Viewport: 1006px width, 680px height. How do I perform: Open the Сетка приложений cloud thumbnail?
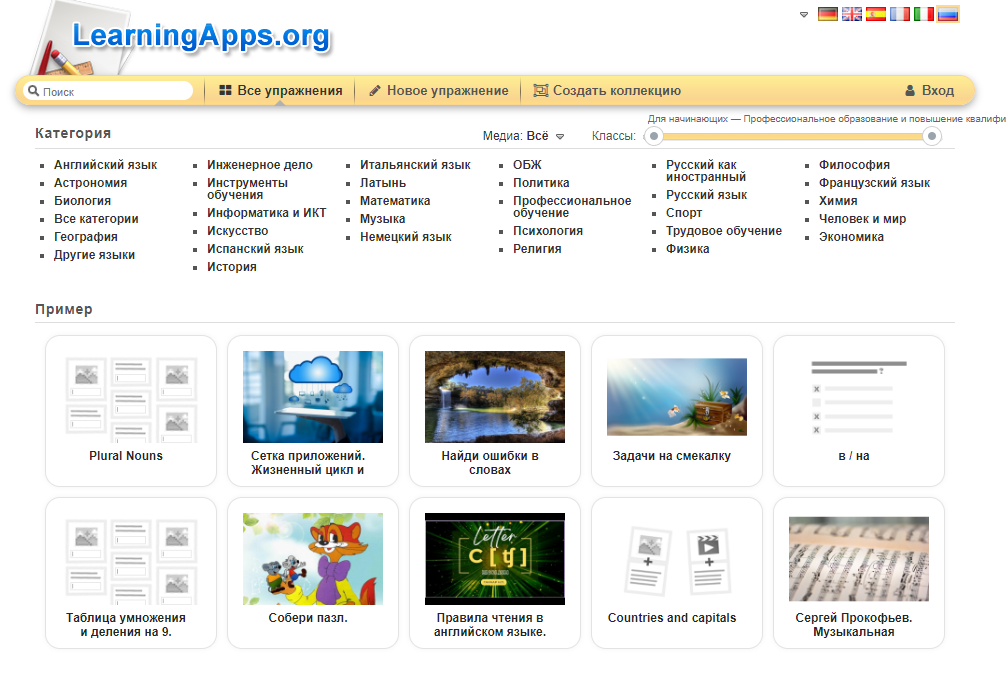313,397
